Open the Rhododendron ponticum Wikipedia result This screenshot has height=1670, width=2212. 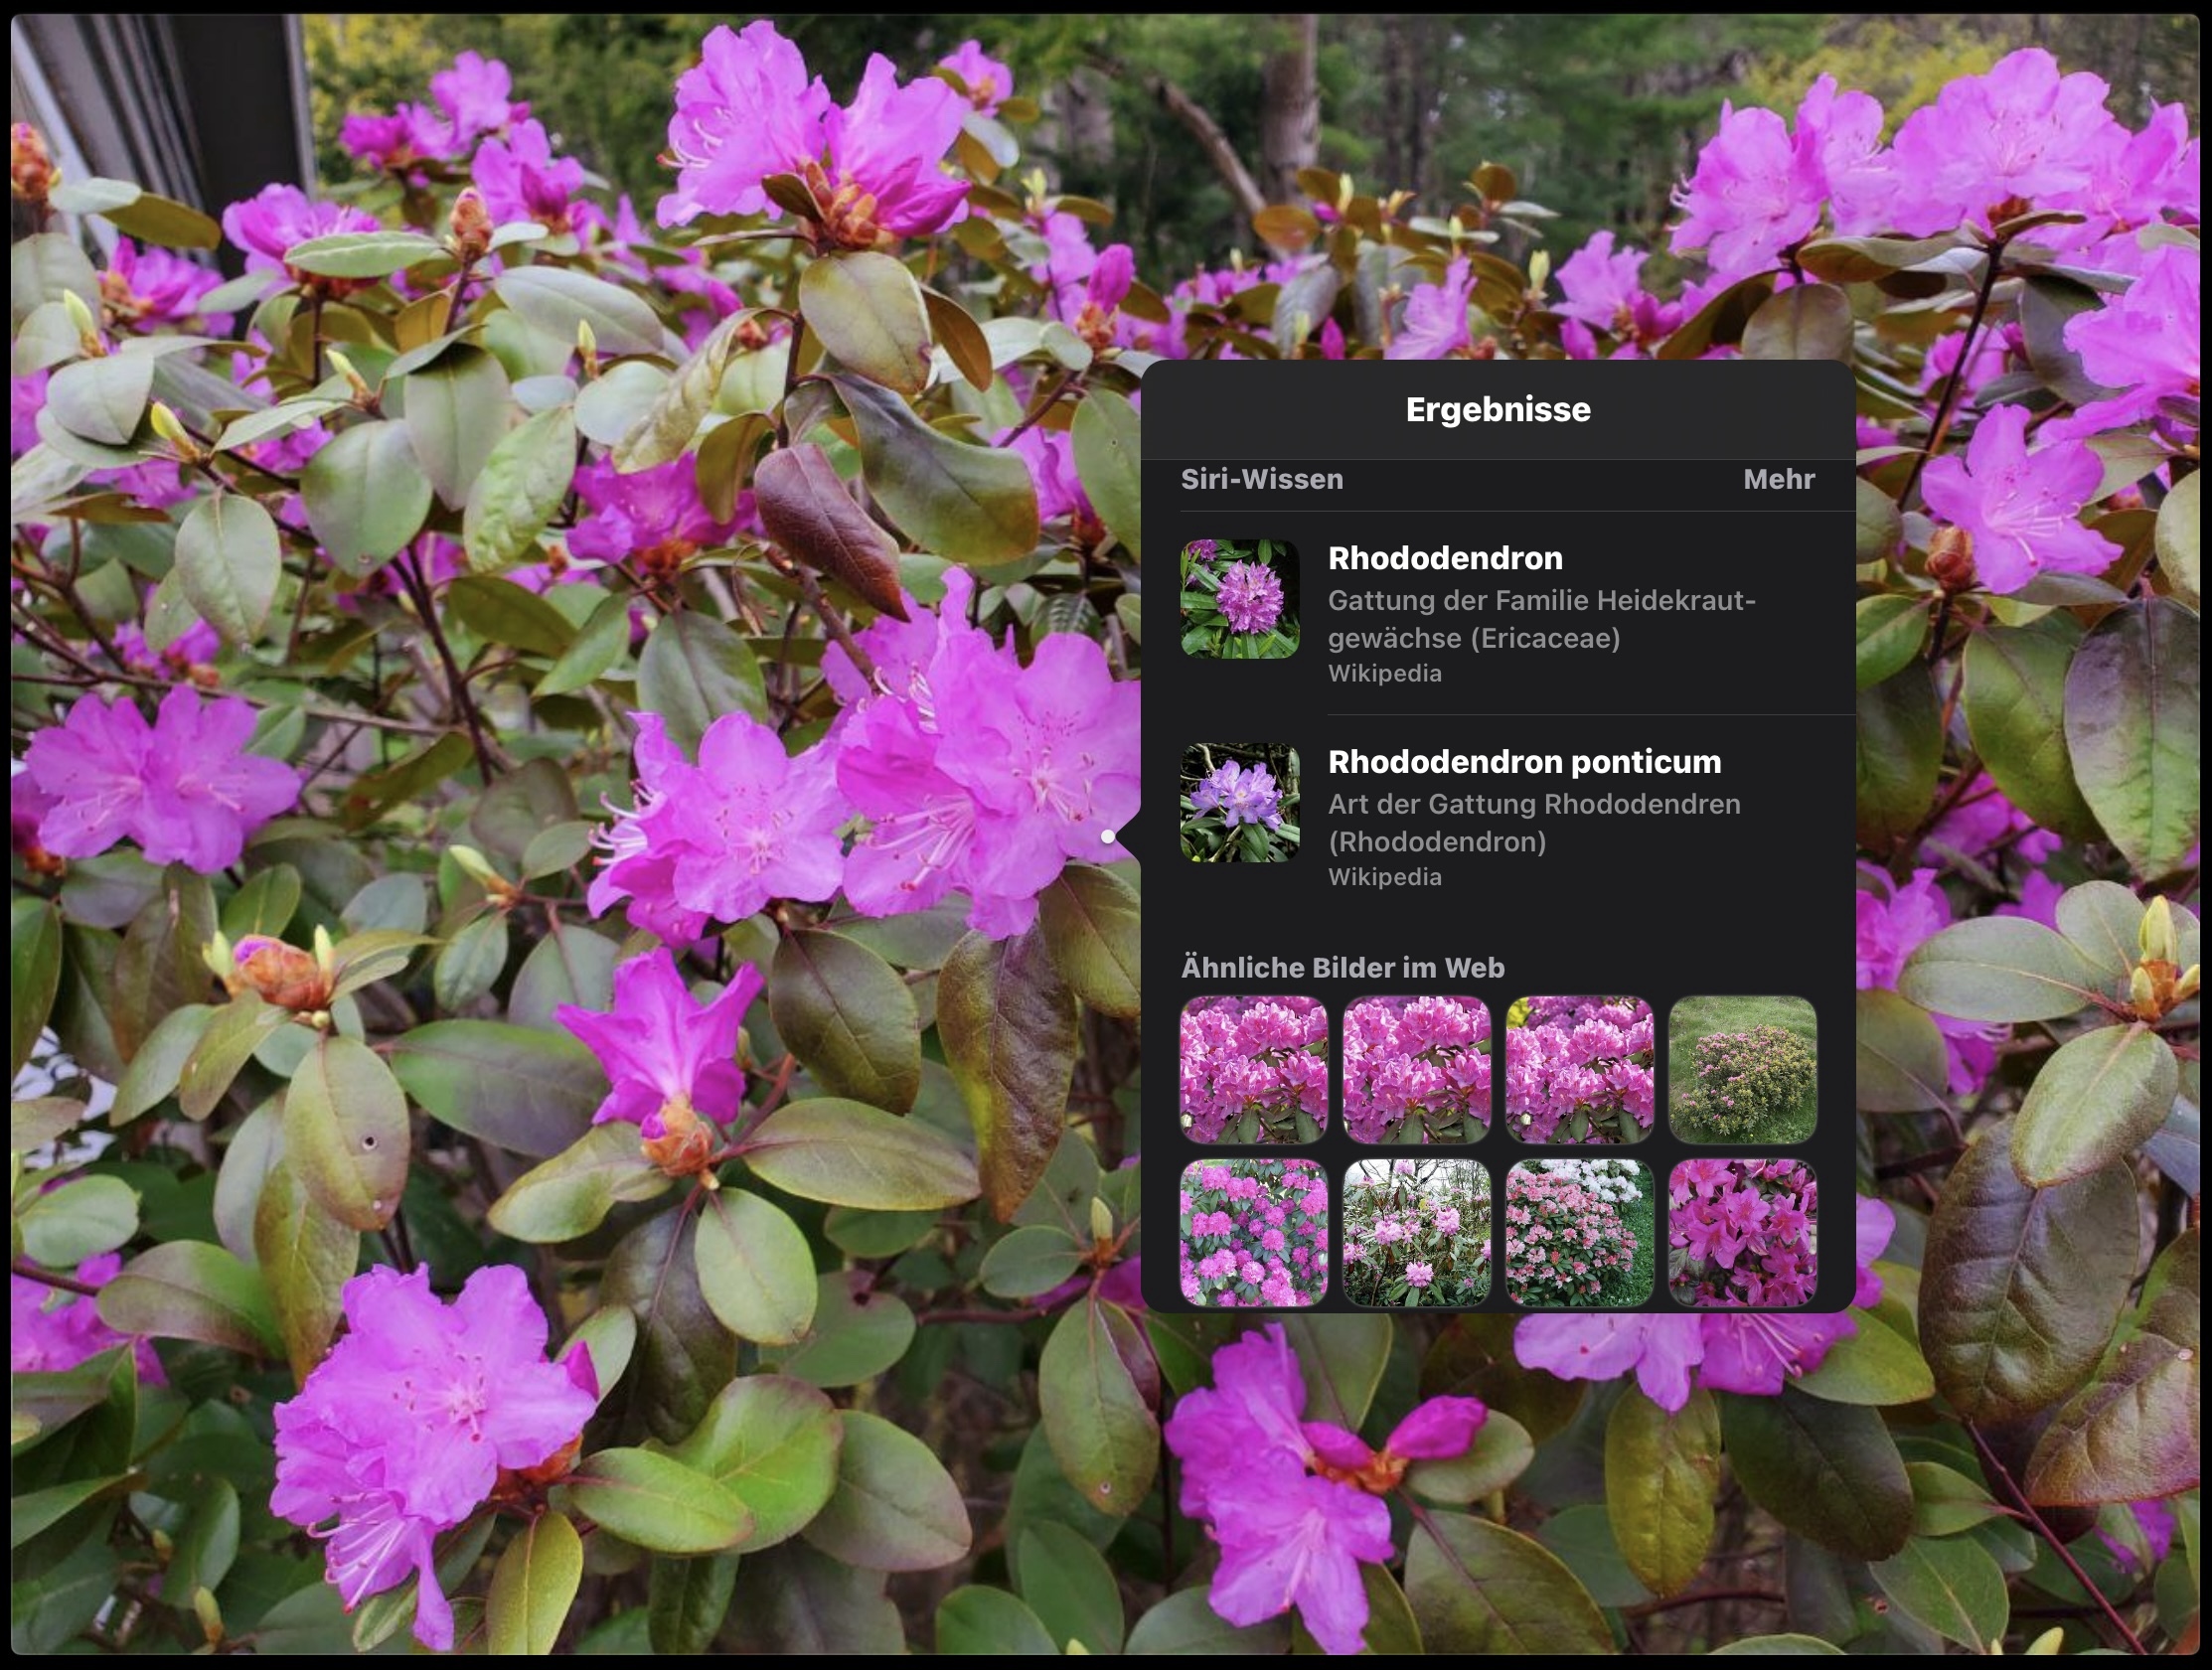(x=1498, y=817)
